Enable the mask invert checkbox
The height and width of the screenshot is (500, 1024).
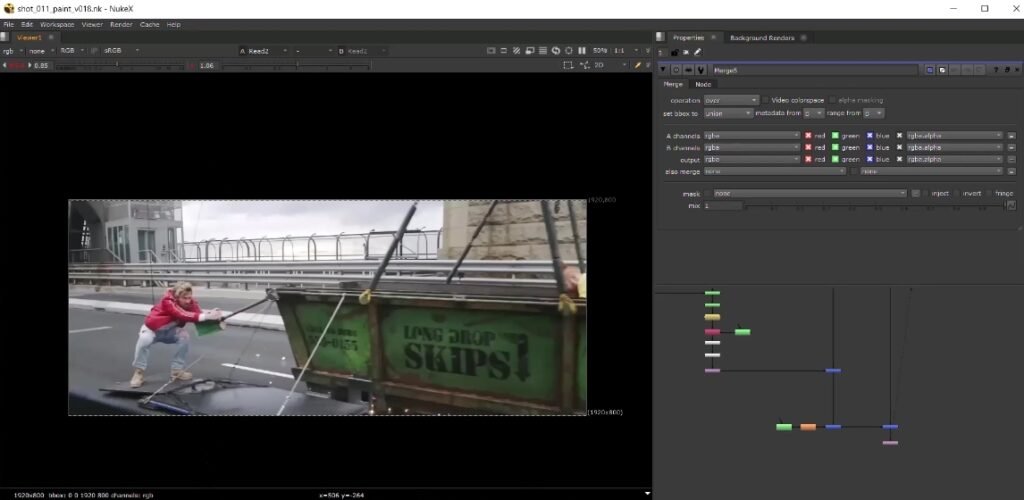(x=957, y=193)
